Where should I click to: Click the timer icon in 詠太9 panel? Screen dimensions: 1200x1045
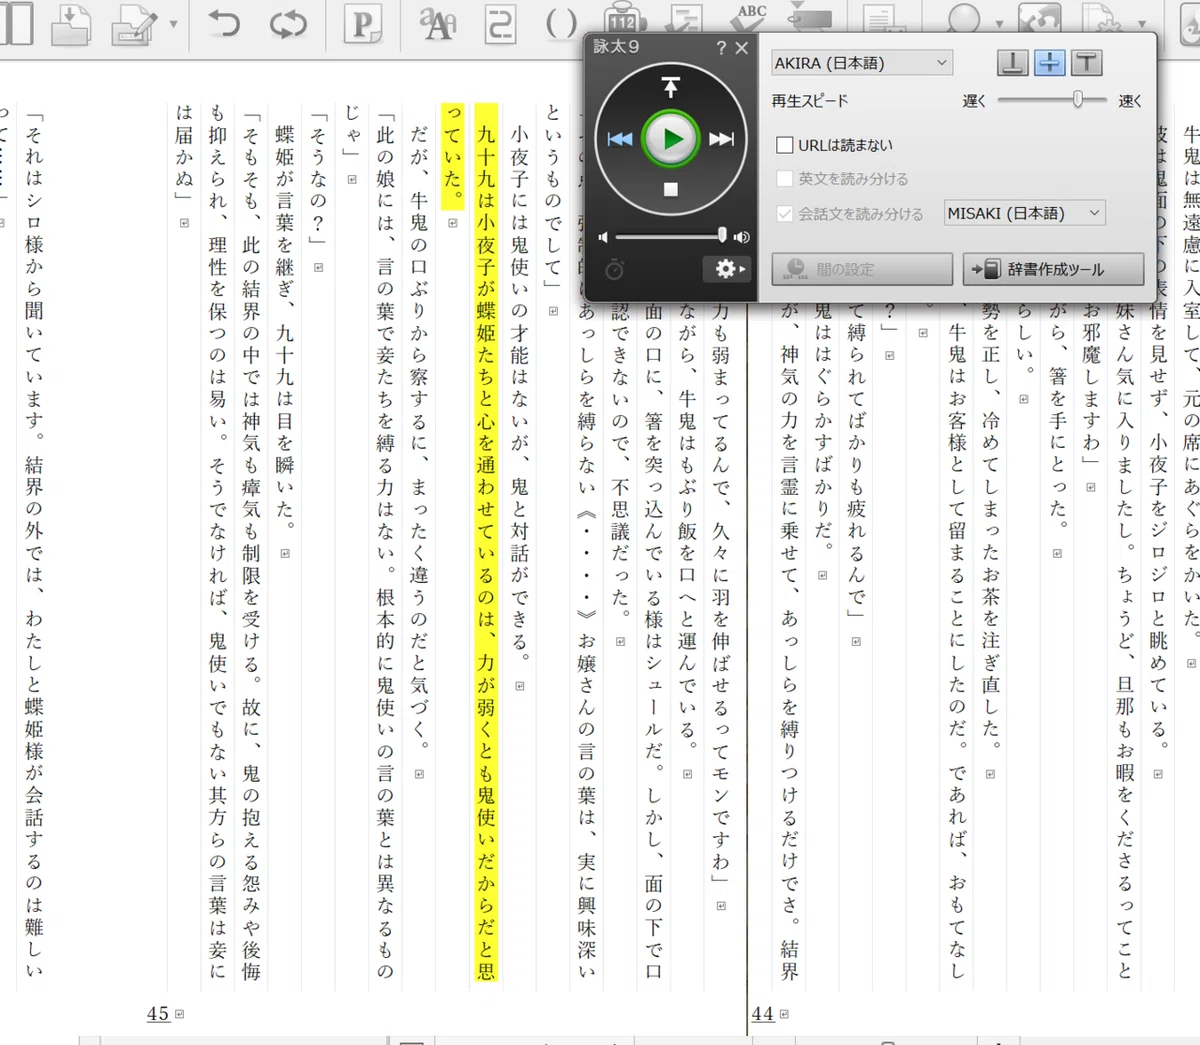[x=615, y=269]
